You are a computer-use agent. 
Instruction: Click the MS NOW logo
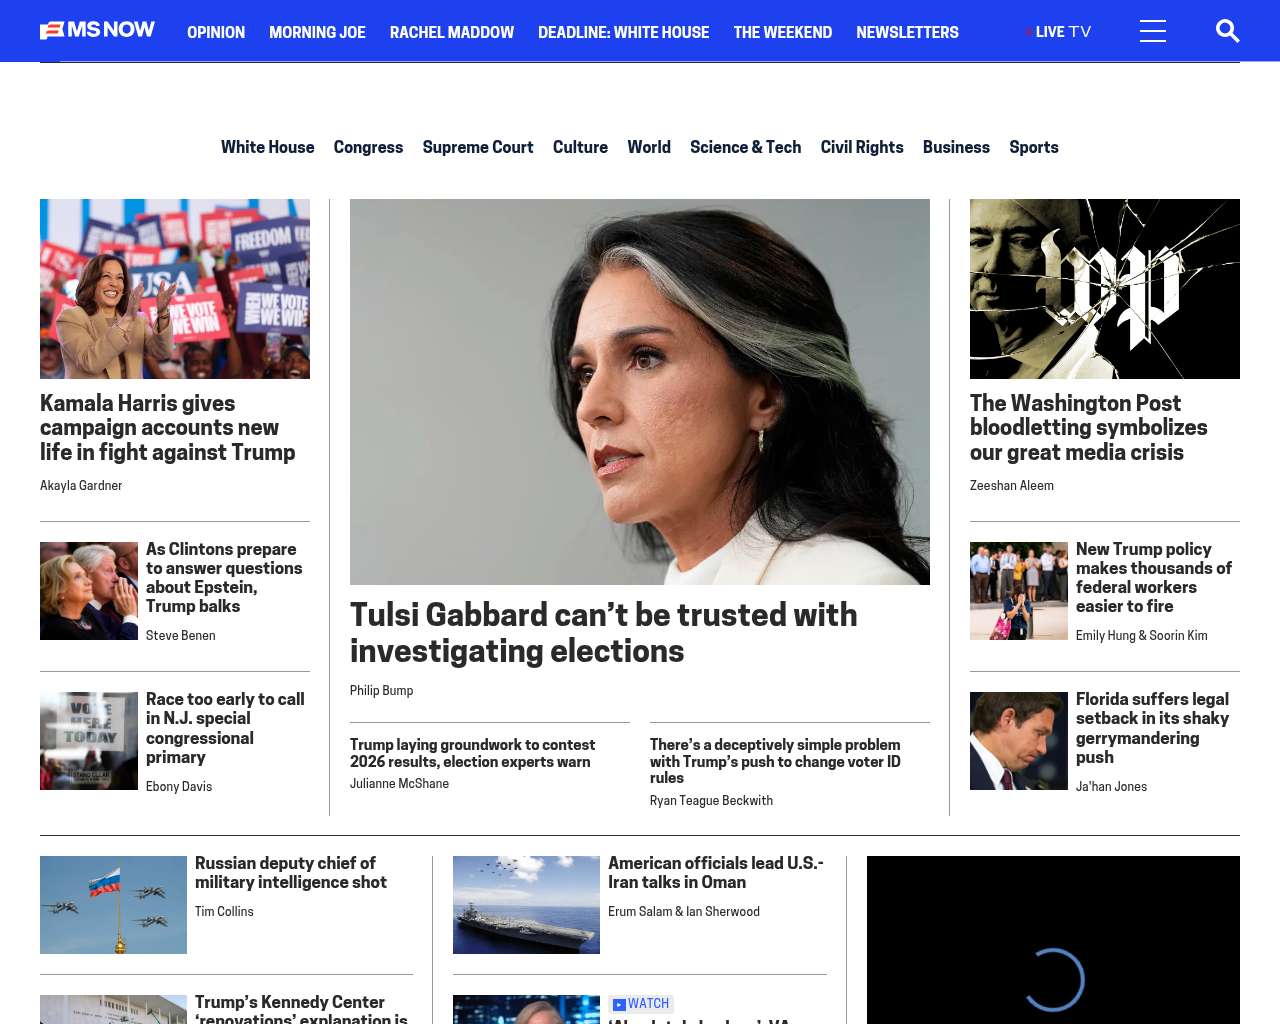[x=97, y=30]
